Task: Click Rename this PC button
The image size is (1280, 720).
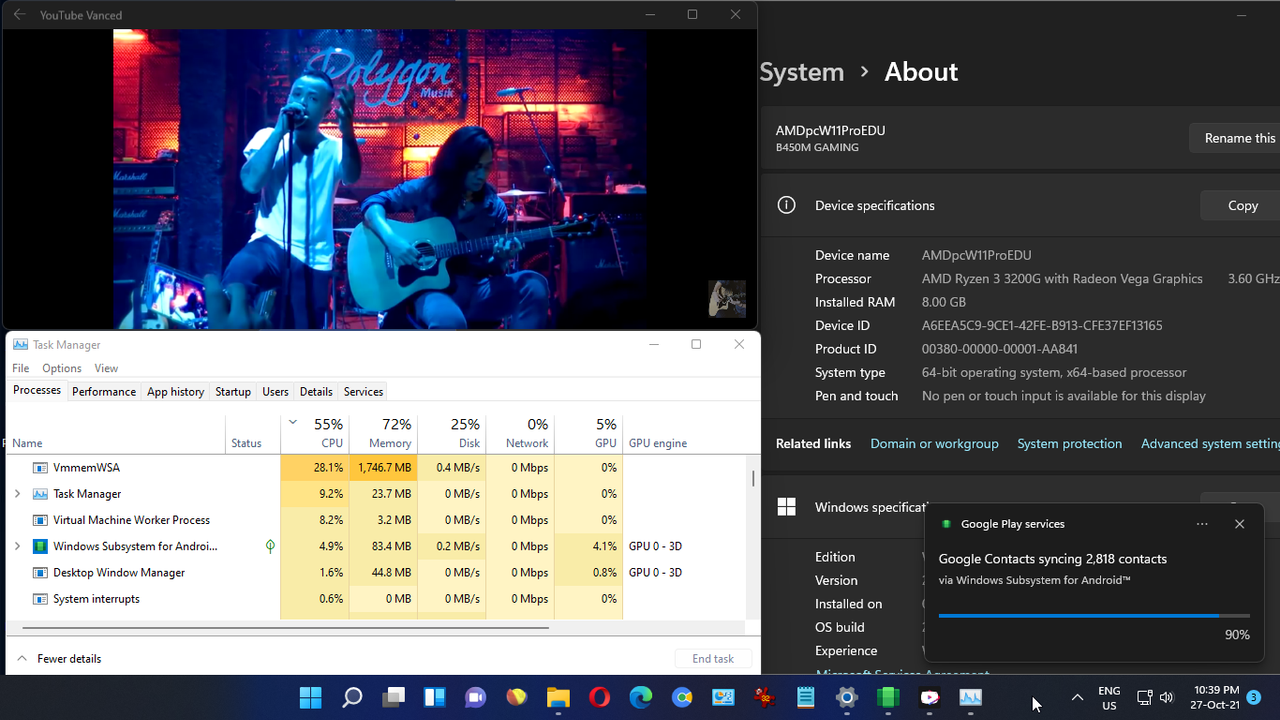Action: (x=1235, y=138)
